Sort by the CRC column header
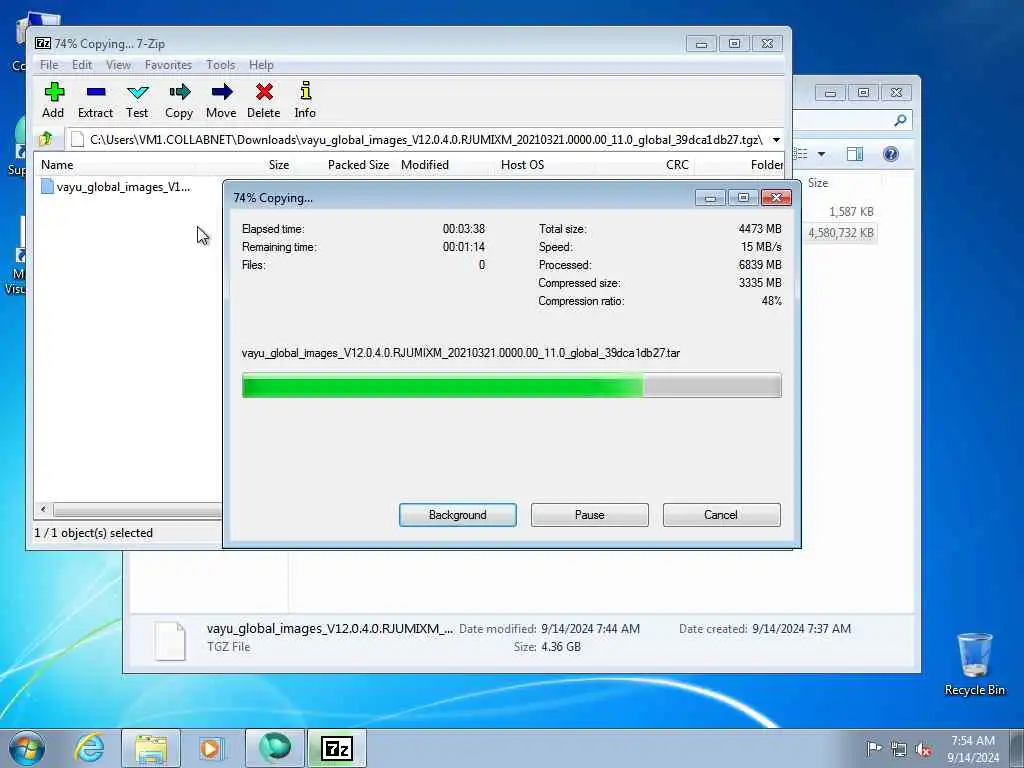The width and height of the screenshot is (1024, 768). 677,165
